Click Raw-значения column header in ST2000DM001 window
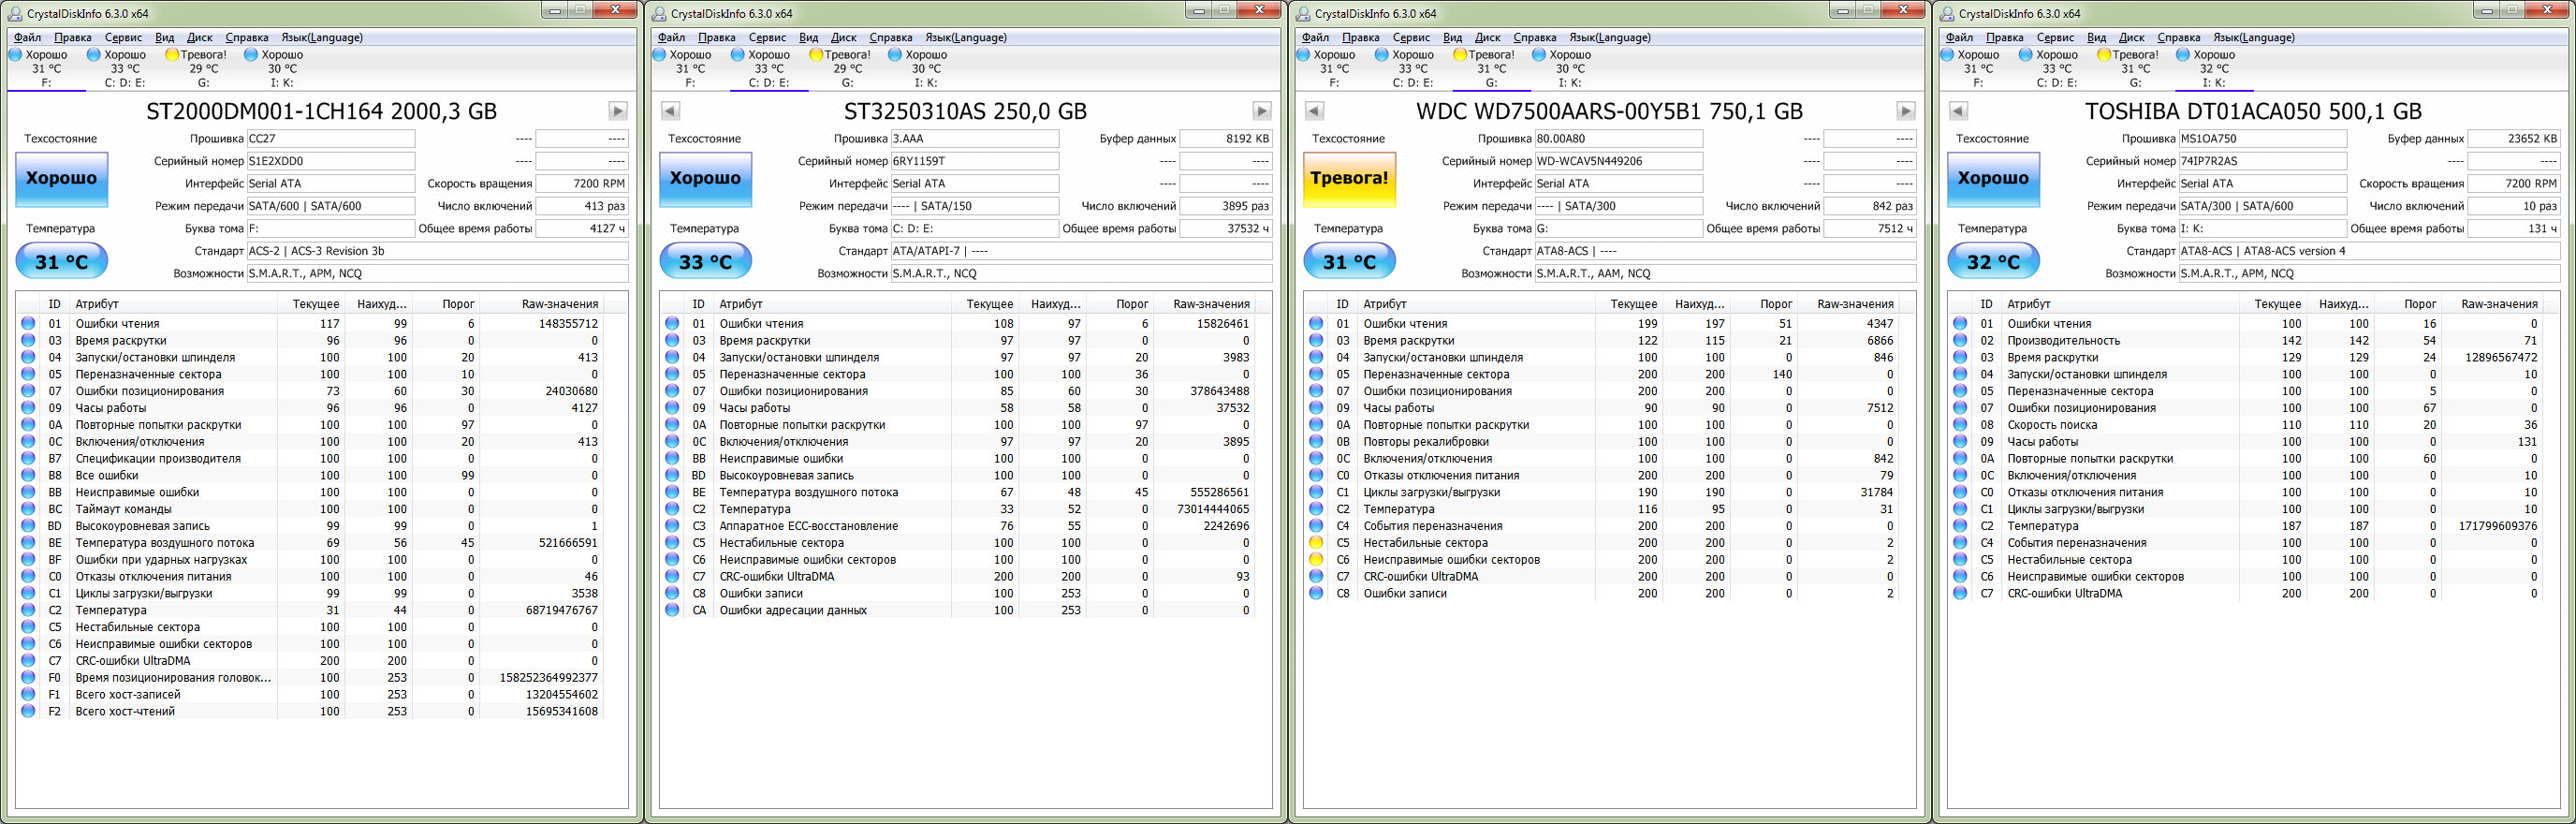2576x824 pixels. (540, 304)
